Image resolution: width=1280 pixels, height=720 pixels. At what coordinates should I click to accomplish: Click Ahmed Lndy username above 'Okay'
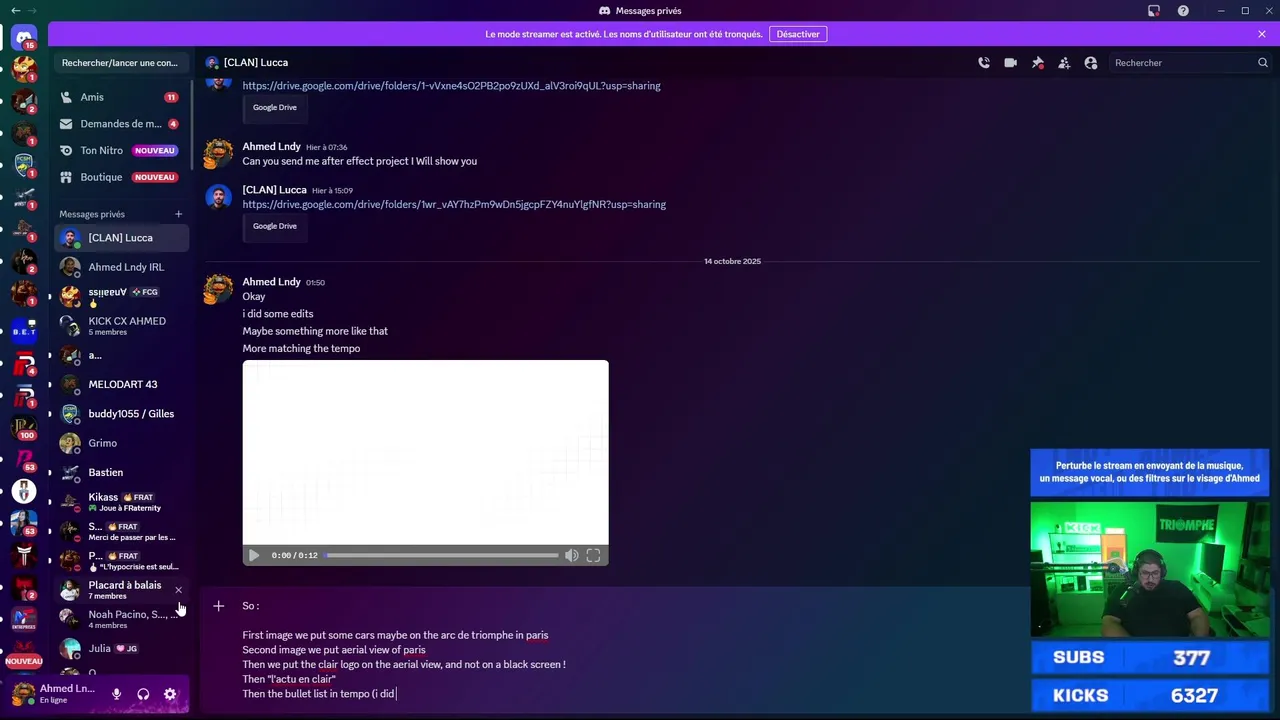(271, 282)
